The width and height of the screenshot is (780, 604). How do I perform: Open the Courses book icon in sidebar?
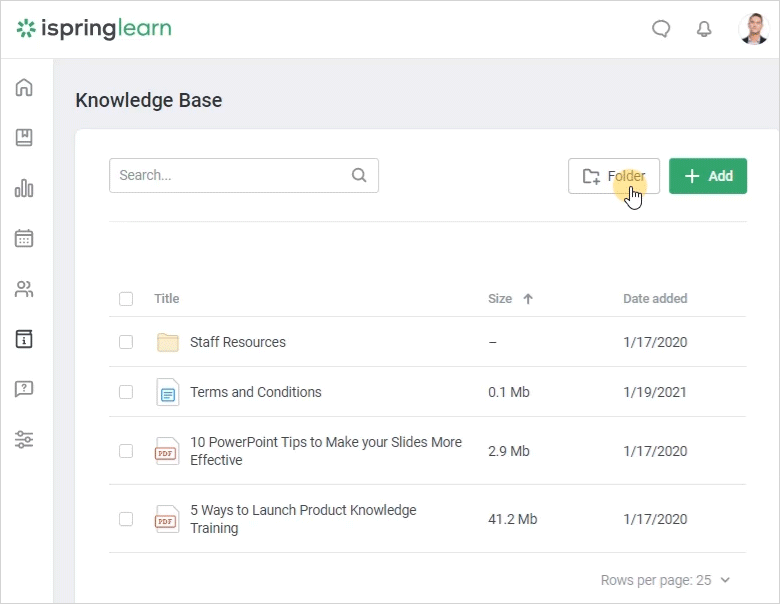pyautogui.click(x=24, y=138)
